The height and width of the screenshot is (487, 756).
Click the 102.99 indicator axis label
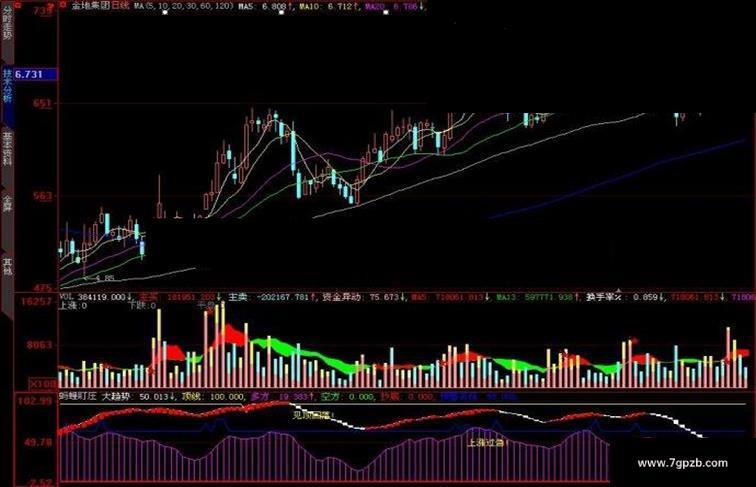(x=34, y=401)
